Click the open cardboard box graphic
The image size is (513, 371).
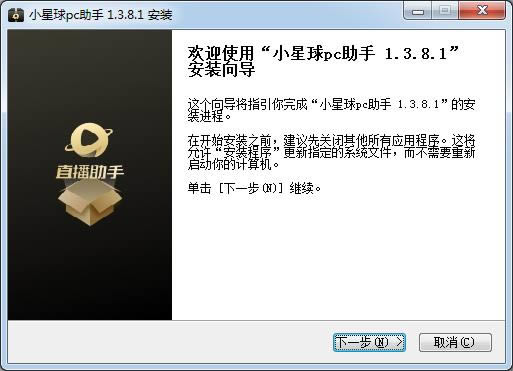(x=89, y=202)
